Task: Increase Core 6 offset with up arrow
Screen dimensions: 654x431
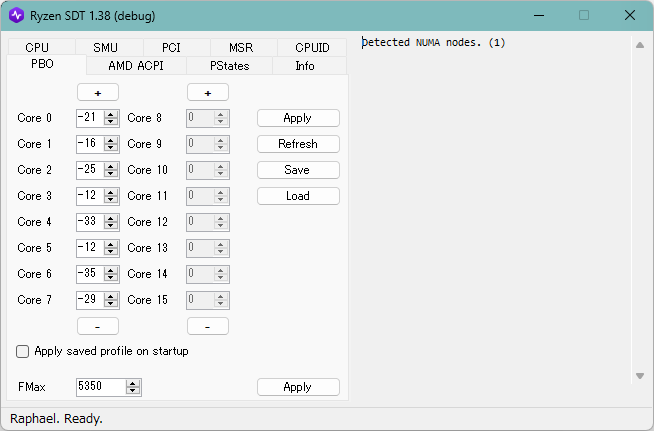Action: click(x=111, y=270)
